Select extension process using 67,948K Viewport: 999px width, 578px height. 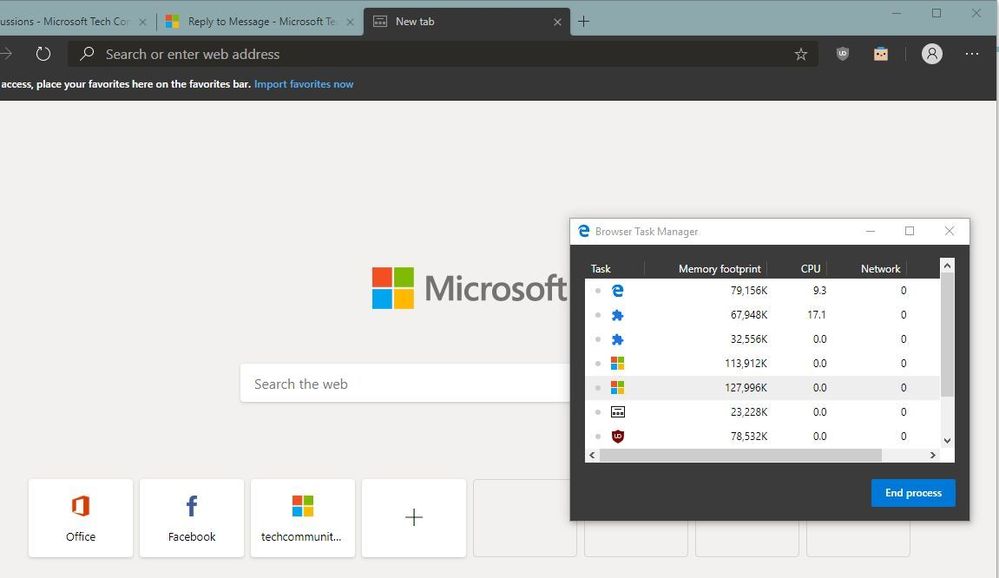[762, 315]
